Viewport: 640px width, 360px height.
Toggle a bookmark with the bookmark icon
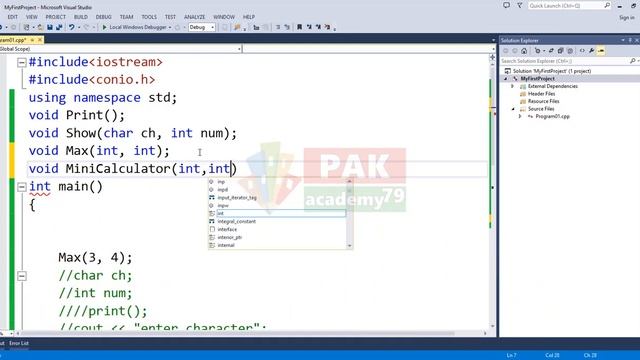pyautogui.click(x=299, y=27)
